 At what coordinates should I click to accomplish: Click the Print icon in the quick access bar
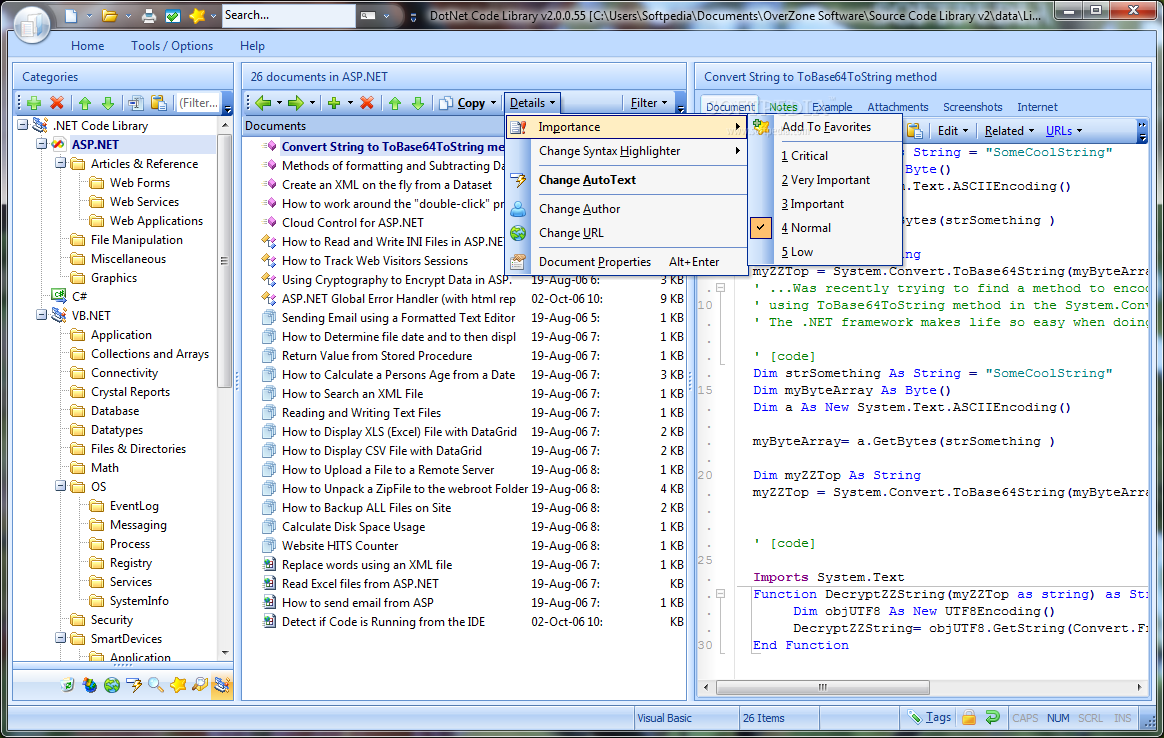point(149,15)
